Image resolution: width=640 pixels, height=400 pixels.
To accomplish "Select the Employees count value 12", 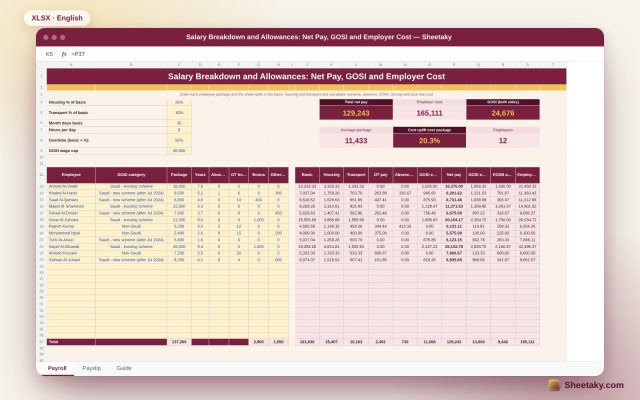I will (x=503, y=140).
